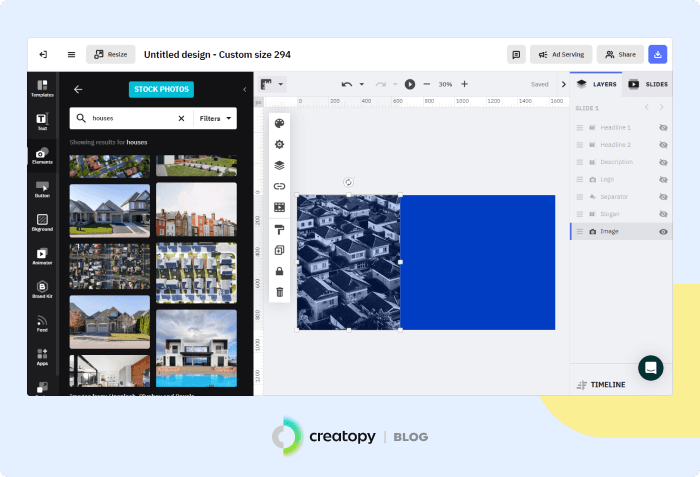700x477 pixels.
Task: Click the blue download button
Action: pyautogui.click(x=657, y=55)
